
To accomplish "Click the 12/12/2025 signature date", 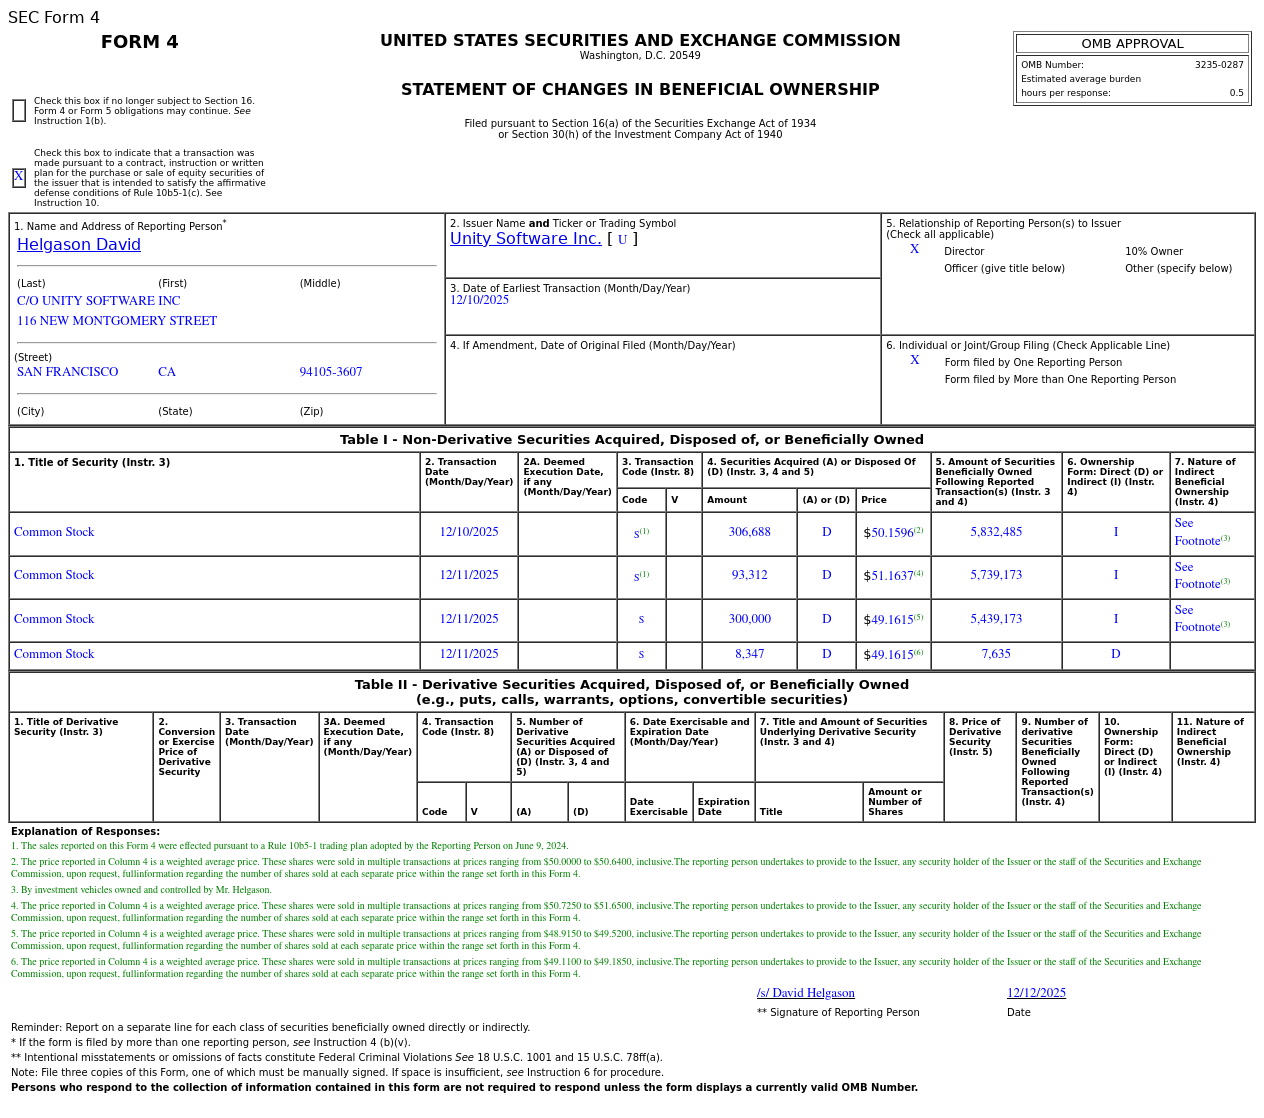I will [1036, 993].
